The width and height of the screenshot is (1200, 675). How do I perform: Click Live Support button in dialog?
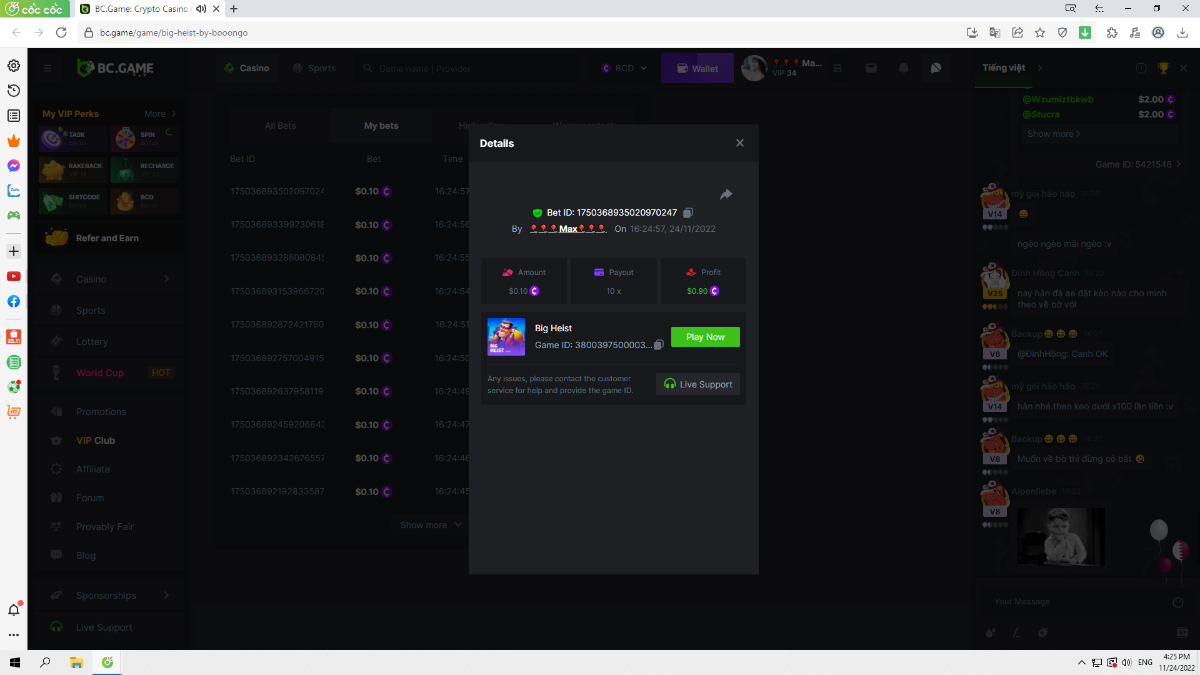(x=698, y=384)
